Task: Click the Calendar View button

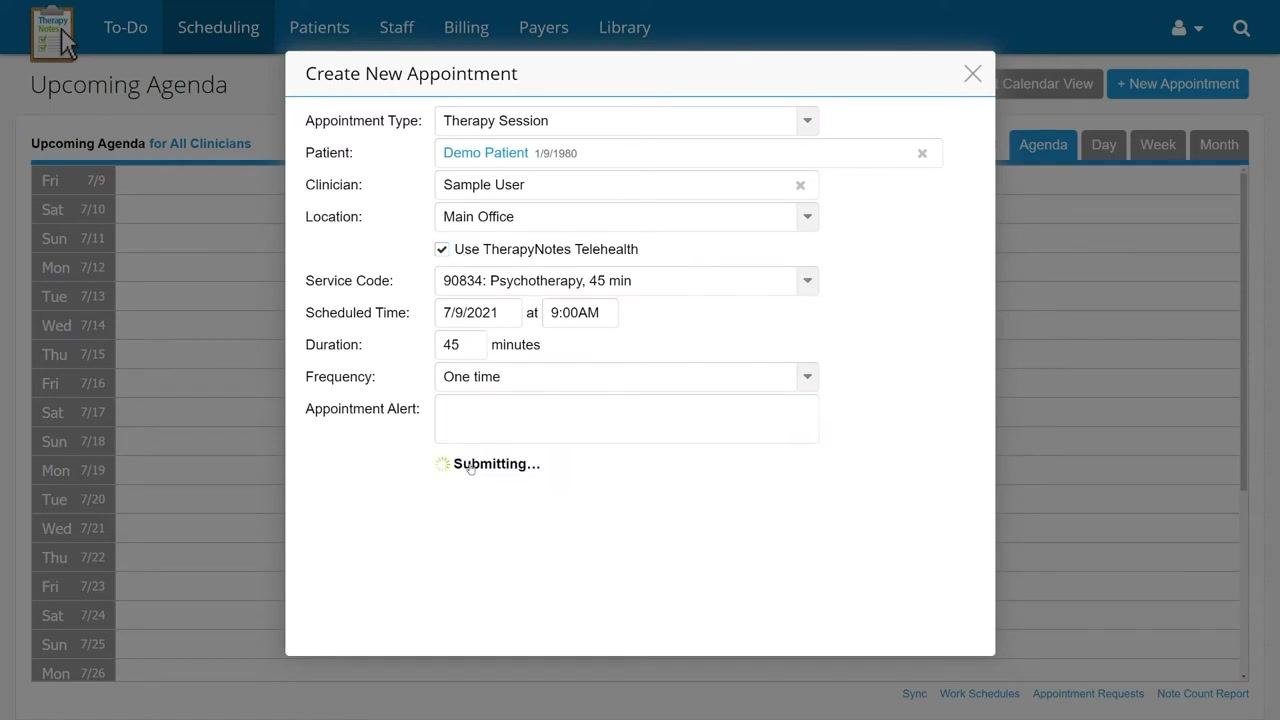Action: (1047, 84)
